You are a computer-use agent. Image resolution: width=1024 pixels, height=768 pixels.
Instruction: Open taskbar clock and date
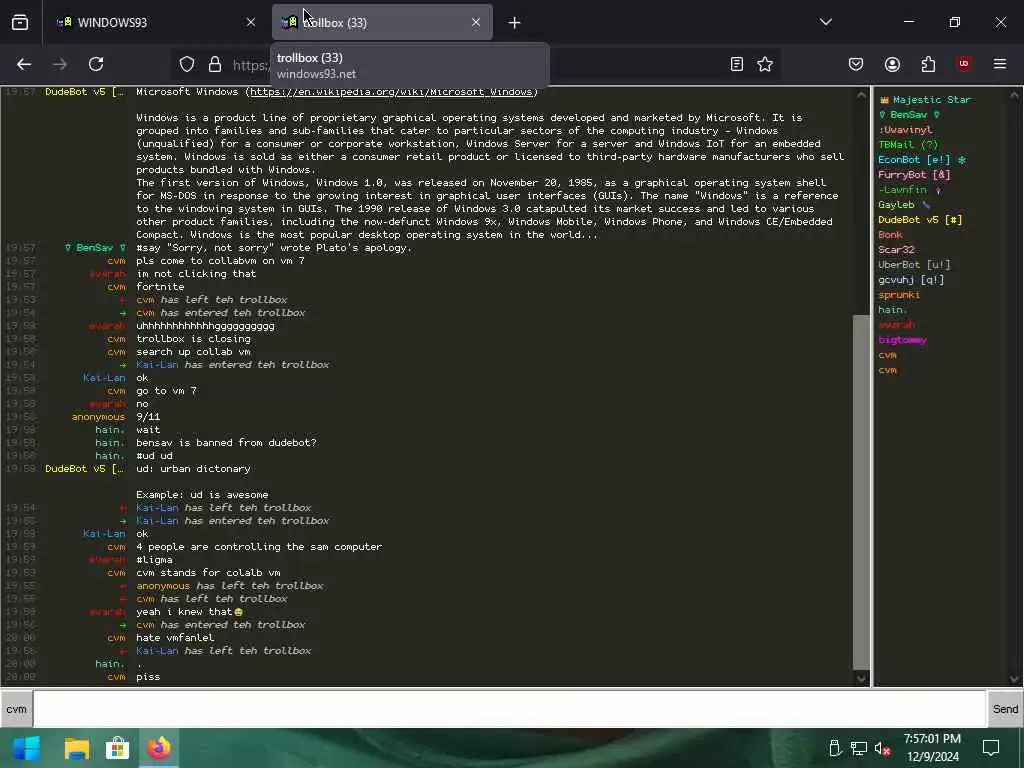pos(933,748)
